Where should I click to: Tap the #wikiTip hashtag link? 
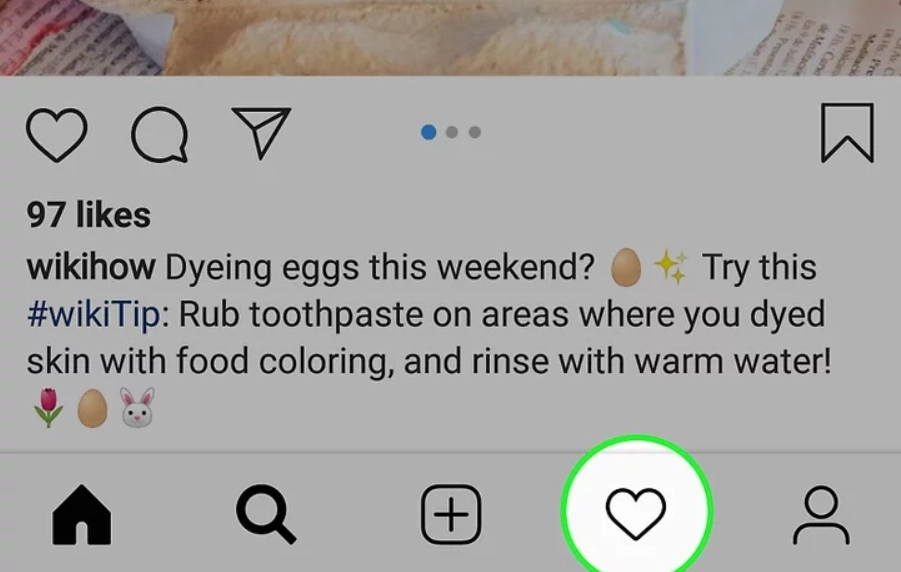[94, 314]
